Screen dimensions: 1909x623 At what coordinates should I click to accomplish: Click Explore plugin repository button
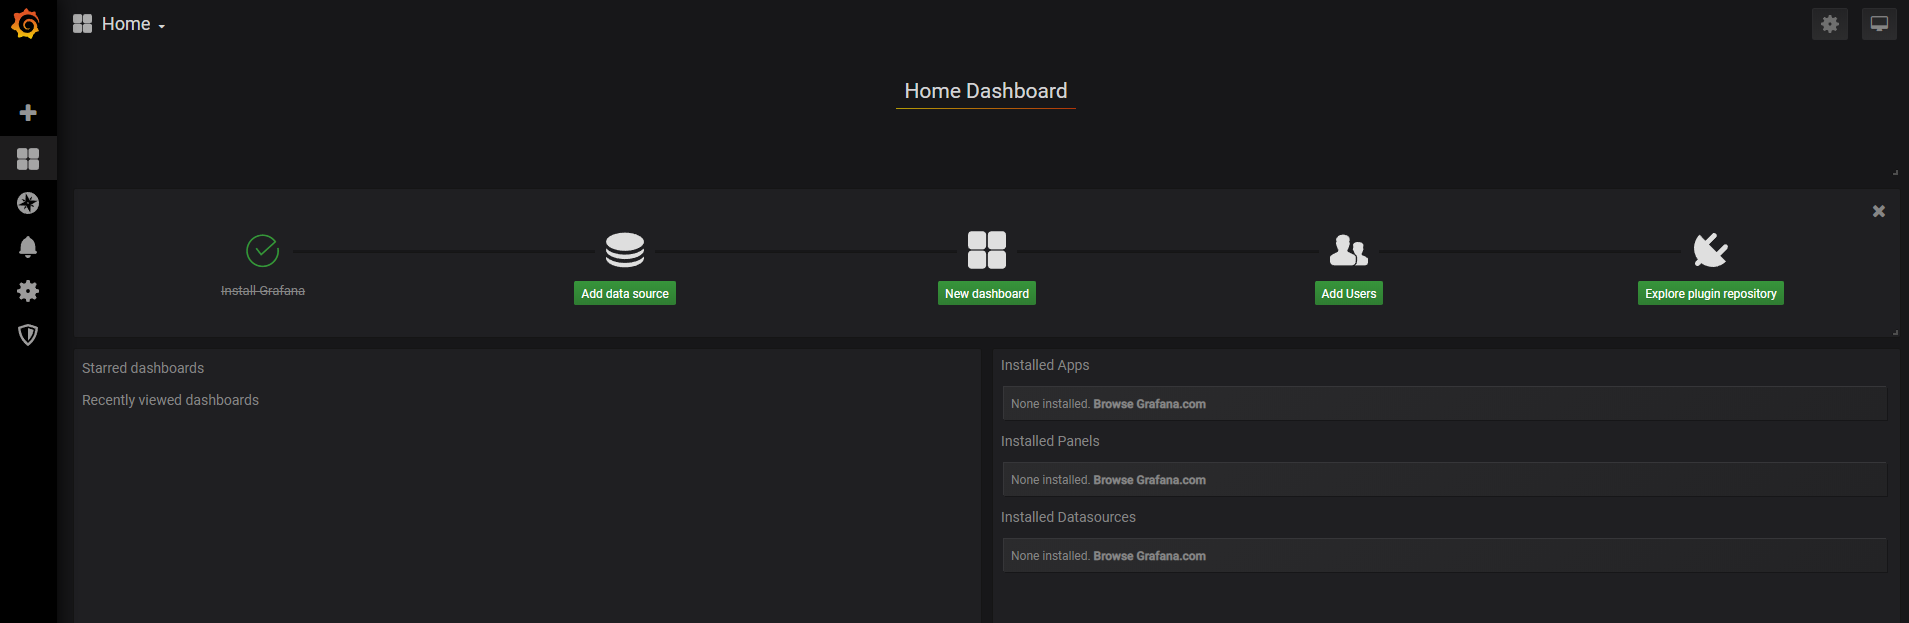(x=1711, y=293)
